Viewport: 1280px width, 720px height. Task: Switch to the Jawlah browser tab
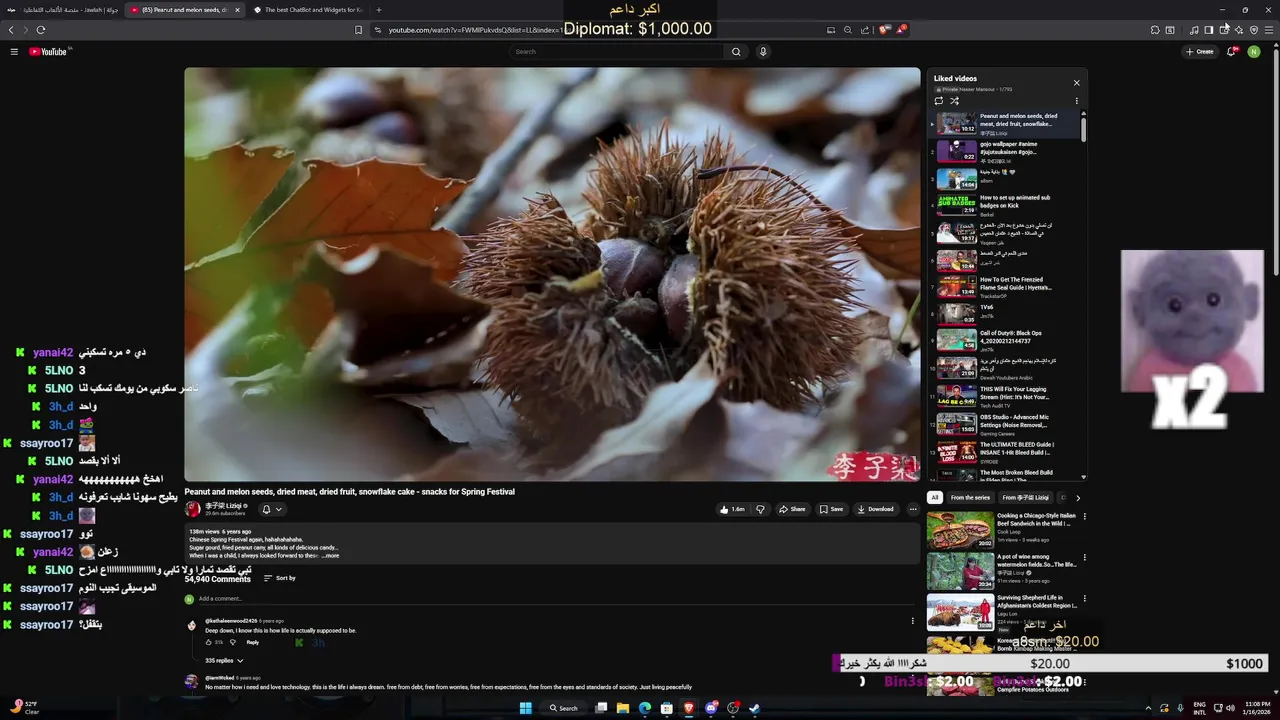point(62,10)
